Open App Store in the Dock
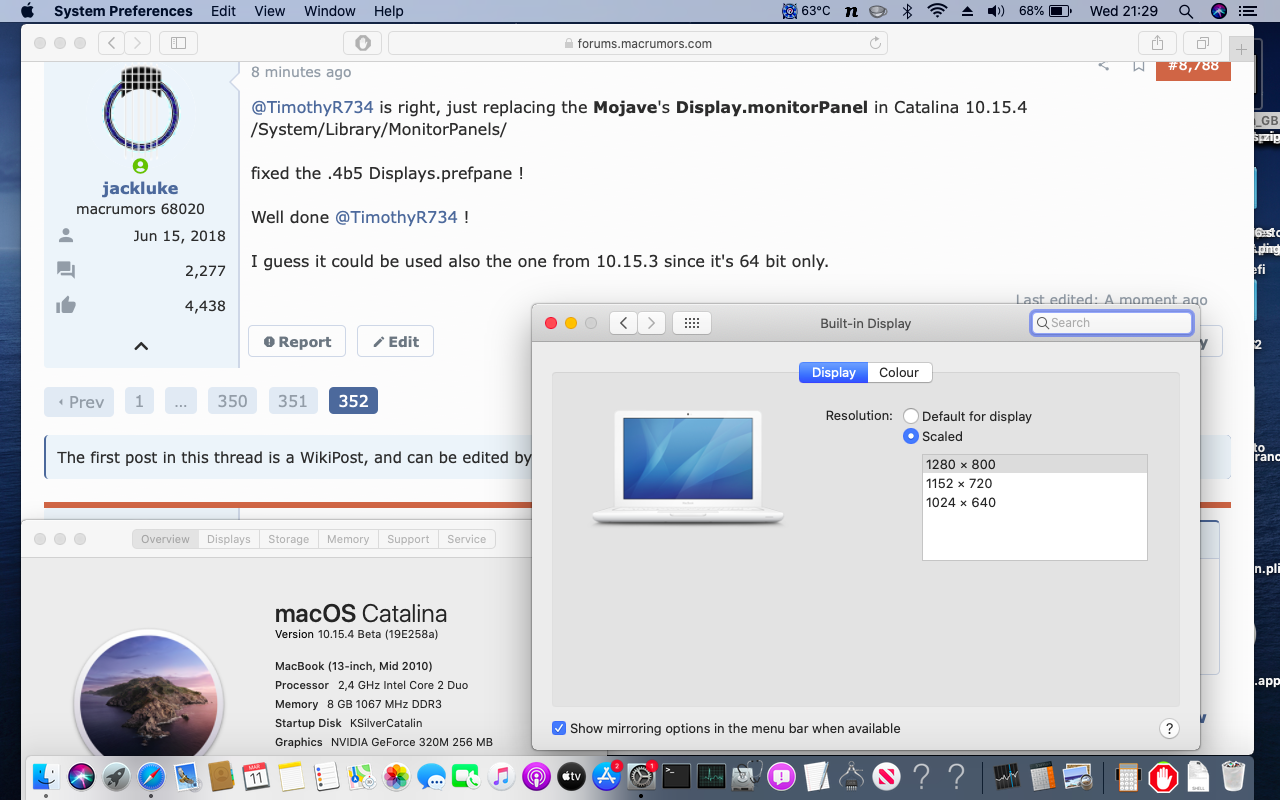Image resolution: width=1280 pixels, height=800 pixels. [606, 776]
